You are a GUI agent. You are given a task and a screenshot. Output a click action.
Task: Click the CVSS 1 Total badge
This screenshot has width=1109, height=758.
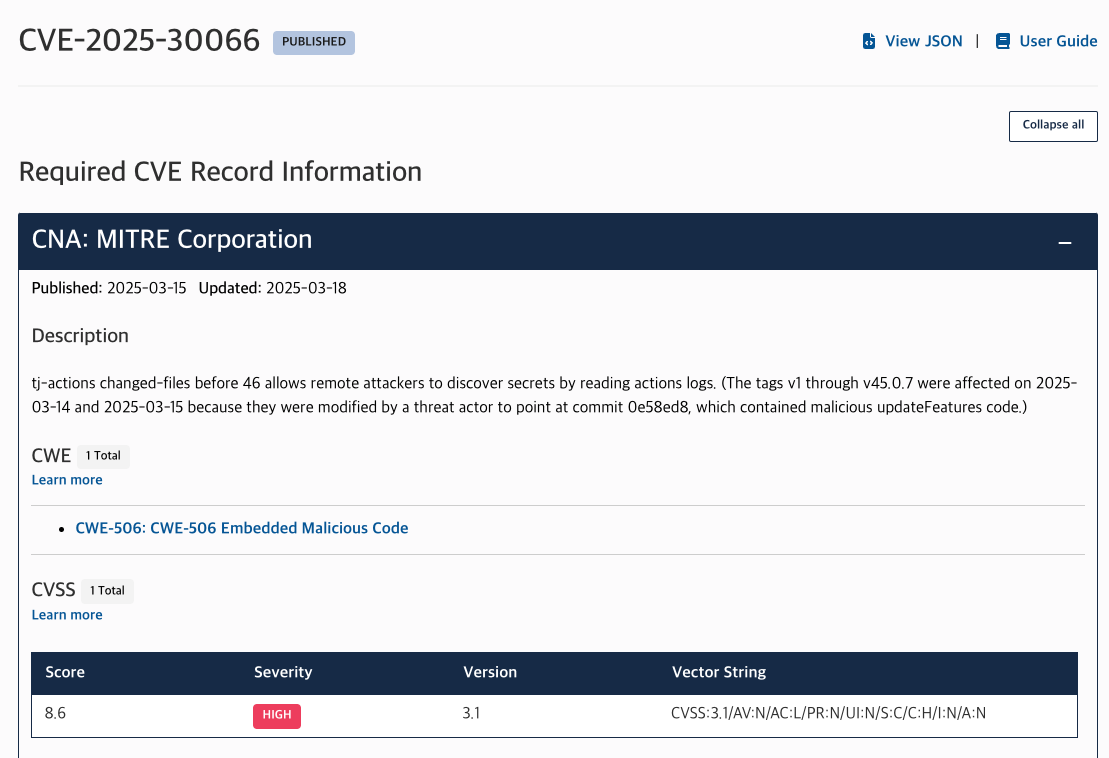108,590
